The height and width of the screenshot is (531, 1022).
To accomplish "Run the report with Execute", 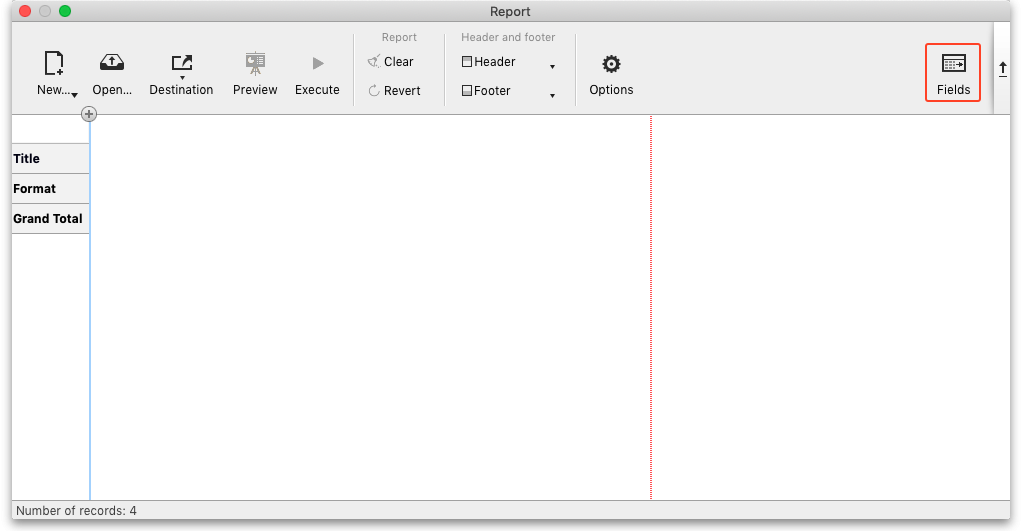I will (x=317, y=64).
